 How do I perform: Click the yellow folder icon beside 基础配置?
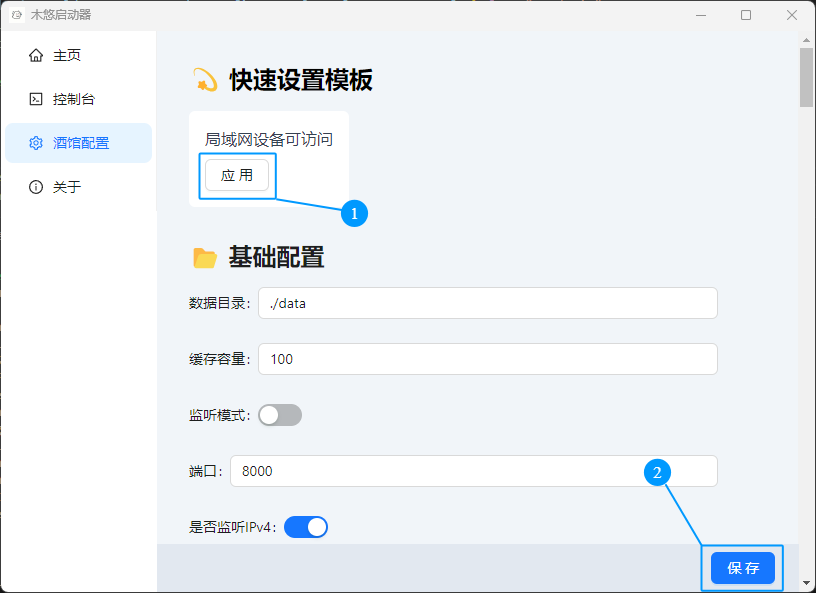click(x=205, y=258)
